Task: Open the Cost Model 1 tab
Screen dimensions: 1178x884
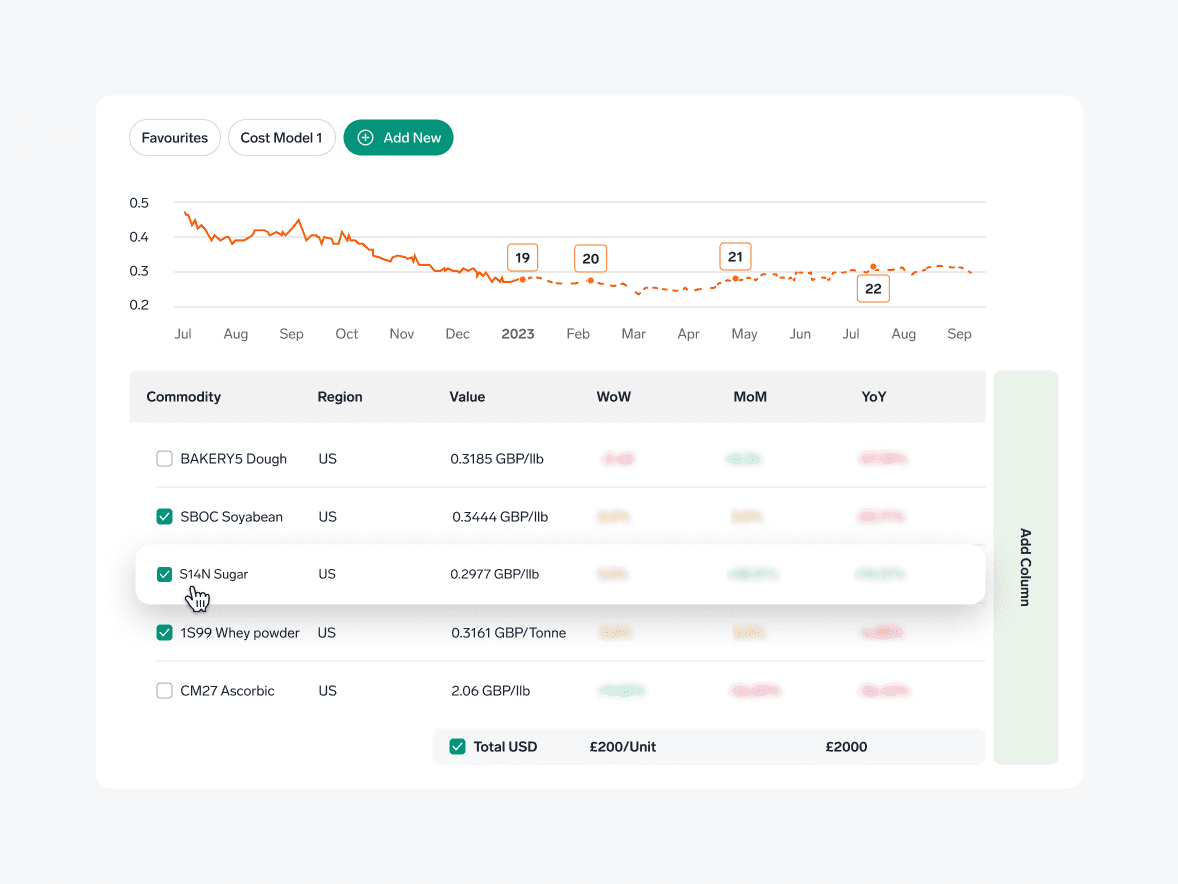Action: pos(281,137)
